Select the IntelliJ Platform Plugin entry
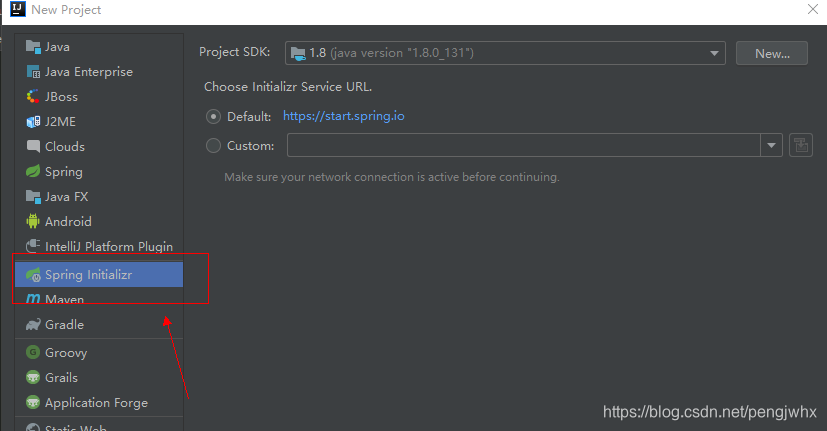This screenshot has width=827, height=431. pos(99,246)
